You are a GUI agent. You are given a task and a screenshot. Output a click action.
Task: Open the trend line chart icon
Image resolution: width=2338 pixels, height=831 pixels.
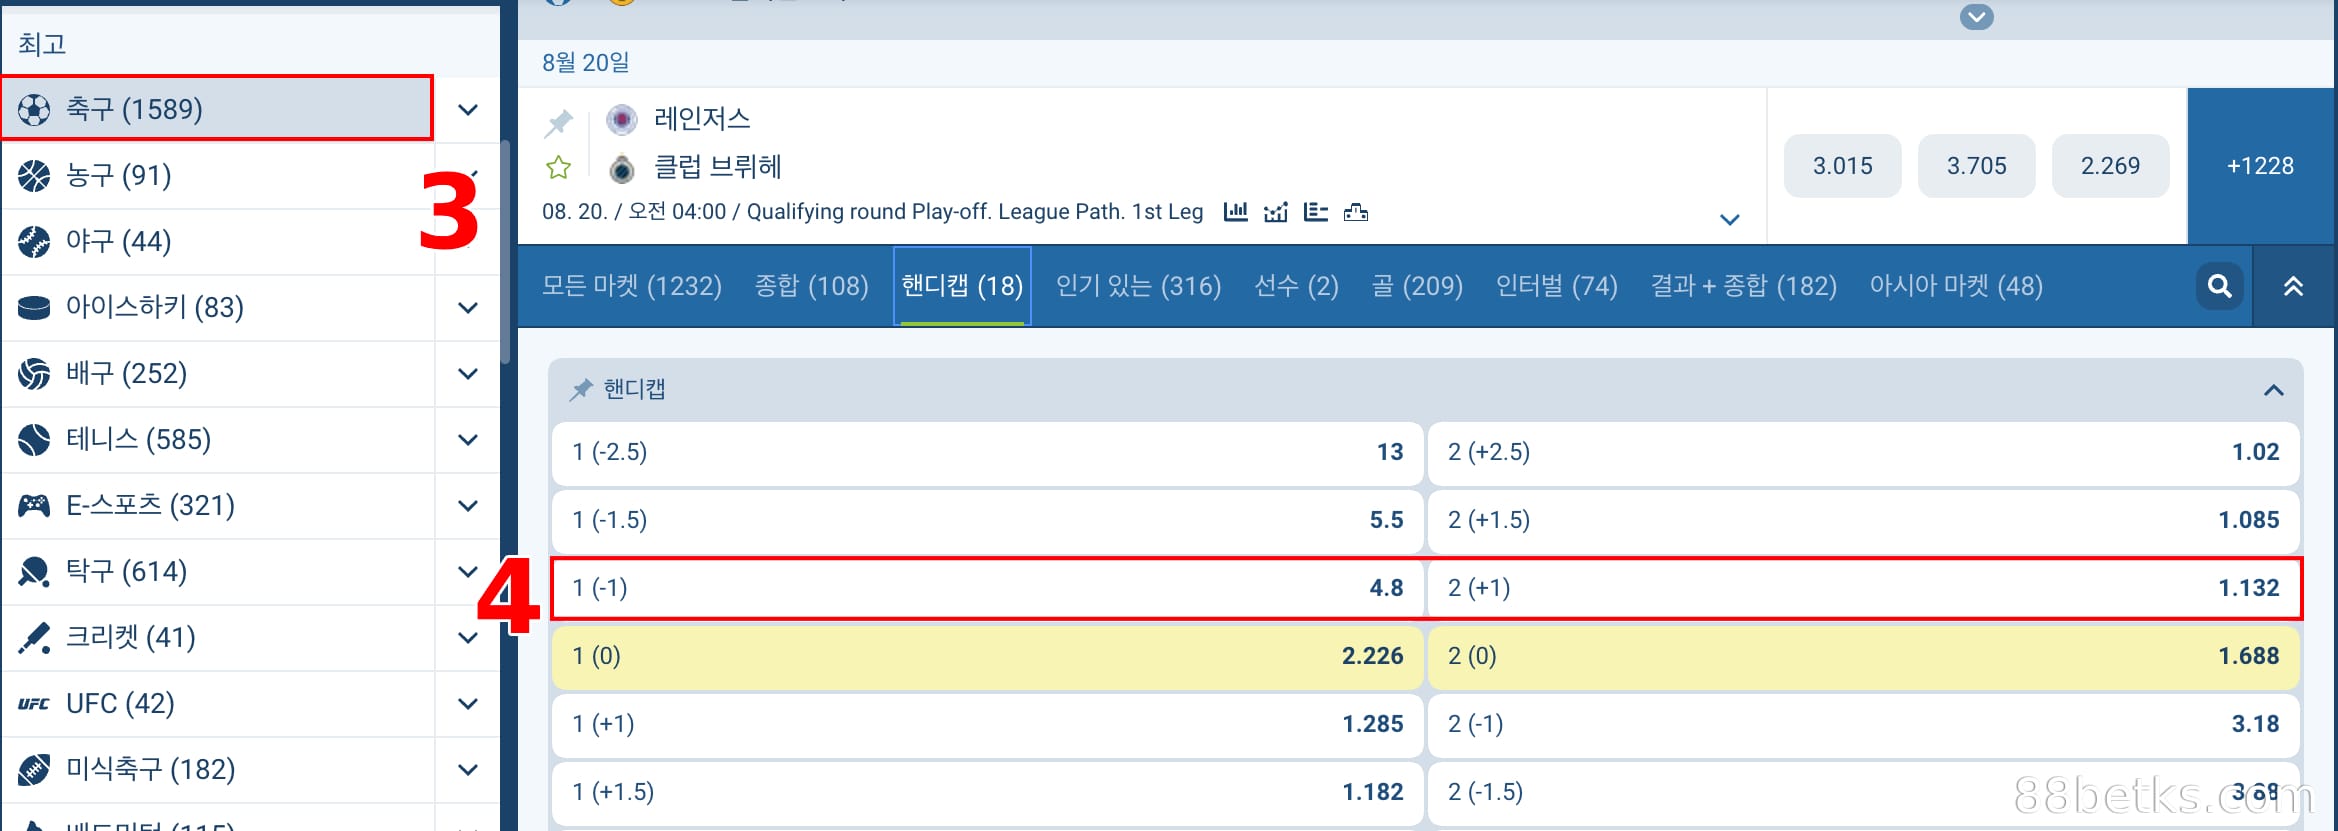point(1275,212)
